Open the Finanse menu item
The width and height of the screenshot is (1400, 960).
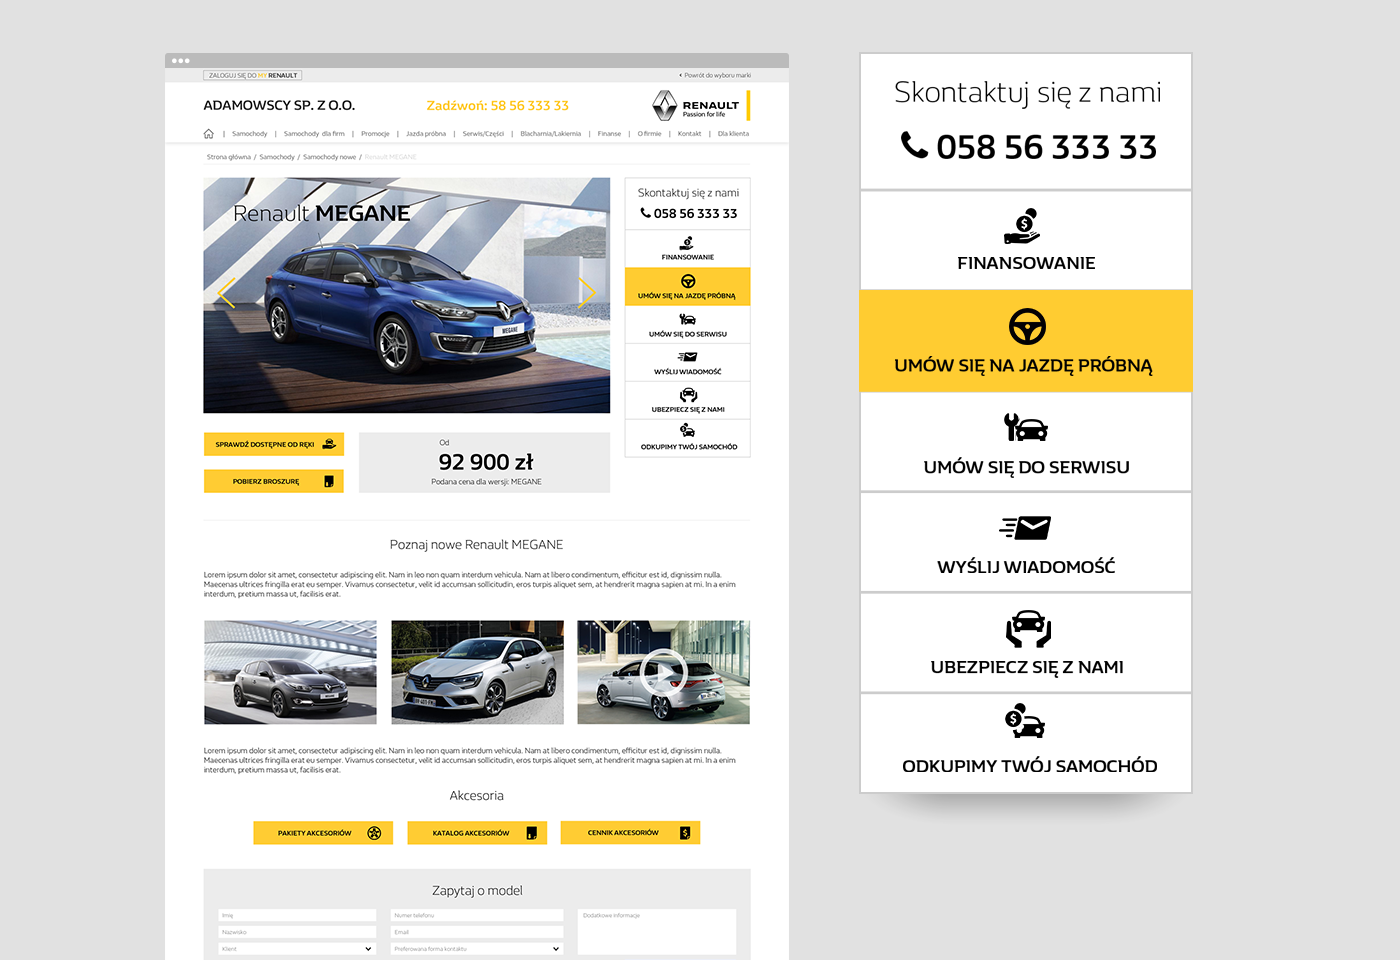click(610, 134)
